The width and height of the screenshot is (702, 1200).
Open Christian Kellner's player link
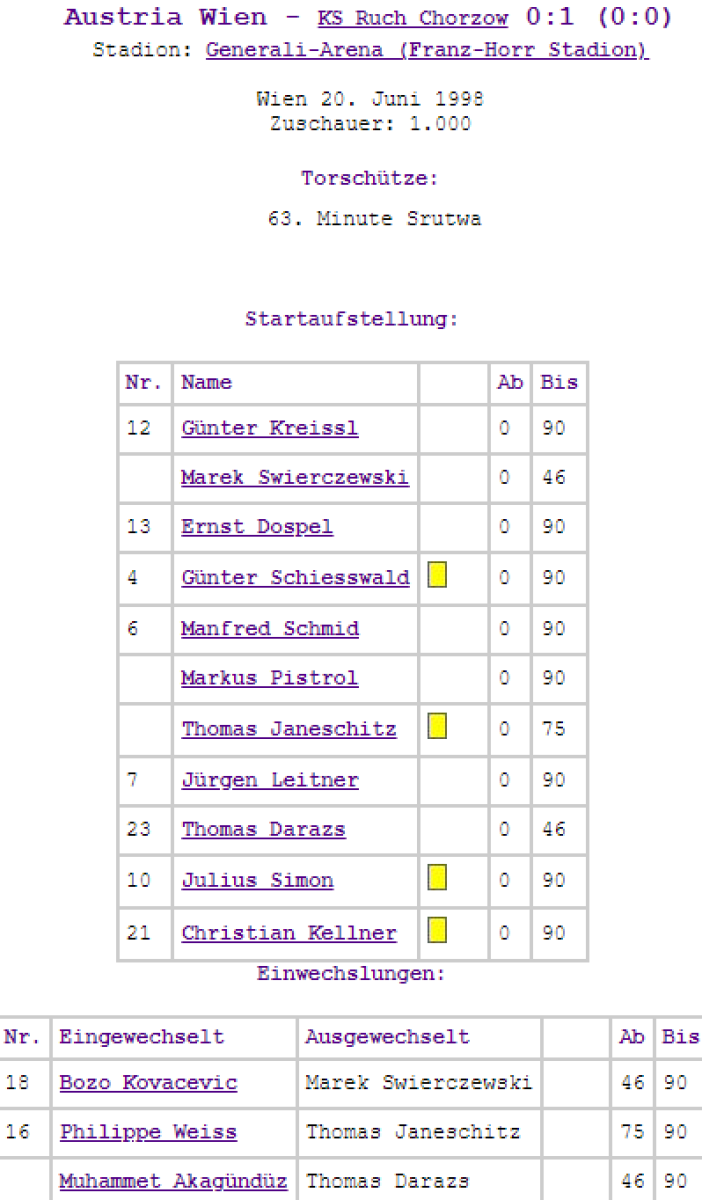[x=289, y=934]
